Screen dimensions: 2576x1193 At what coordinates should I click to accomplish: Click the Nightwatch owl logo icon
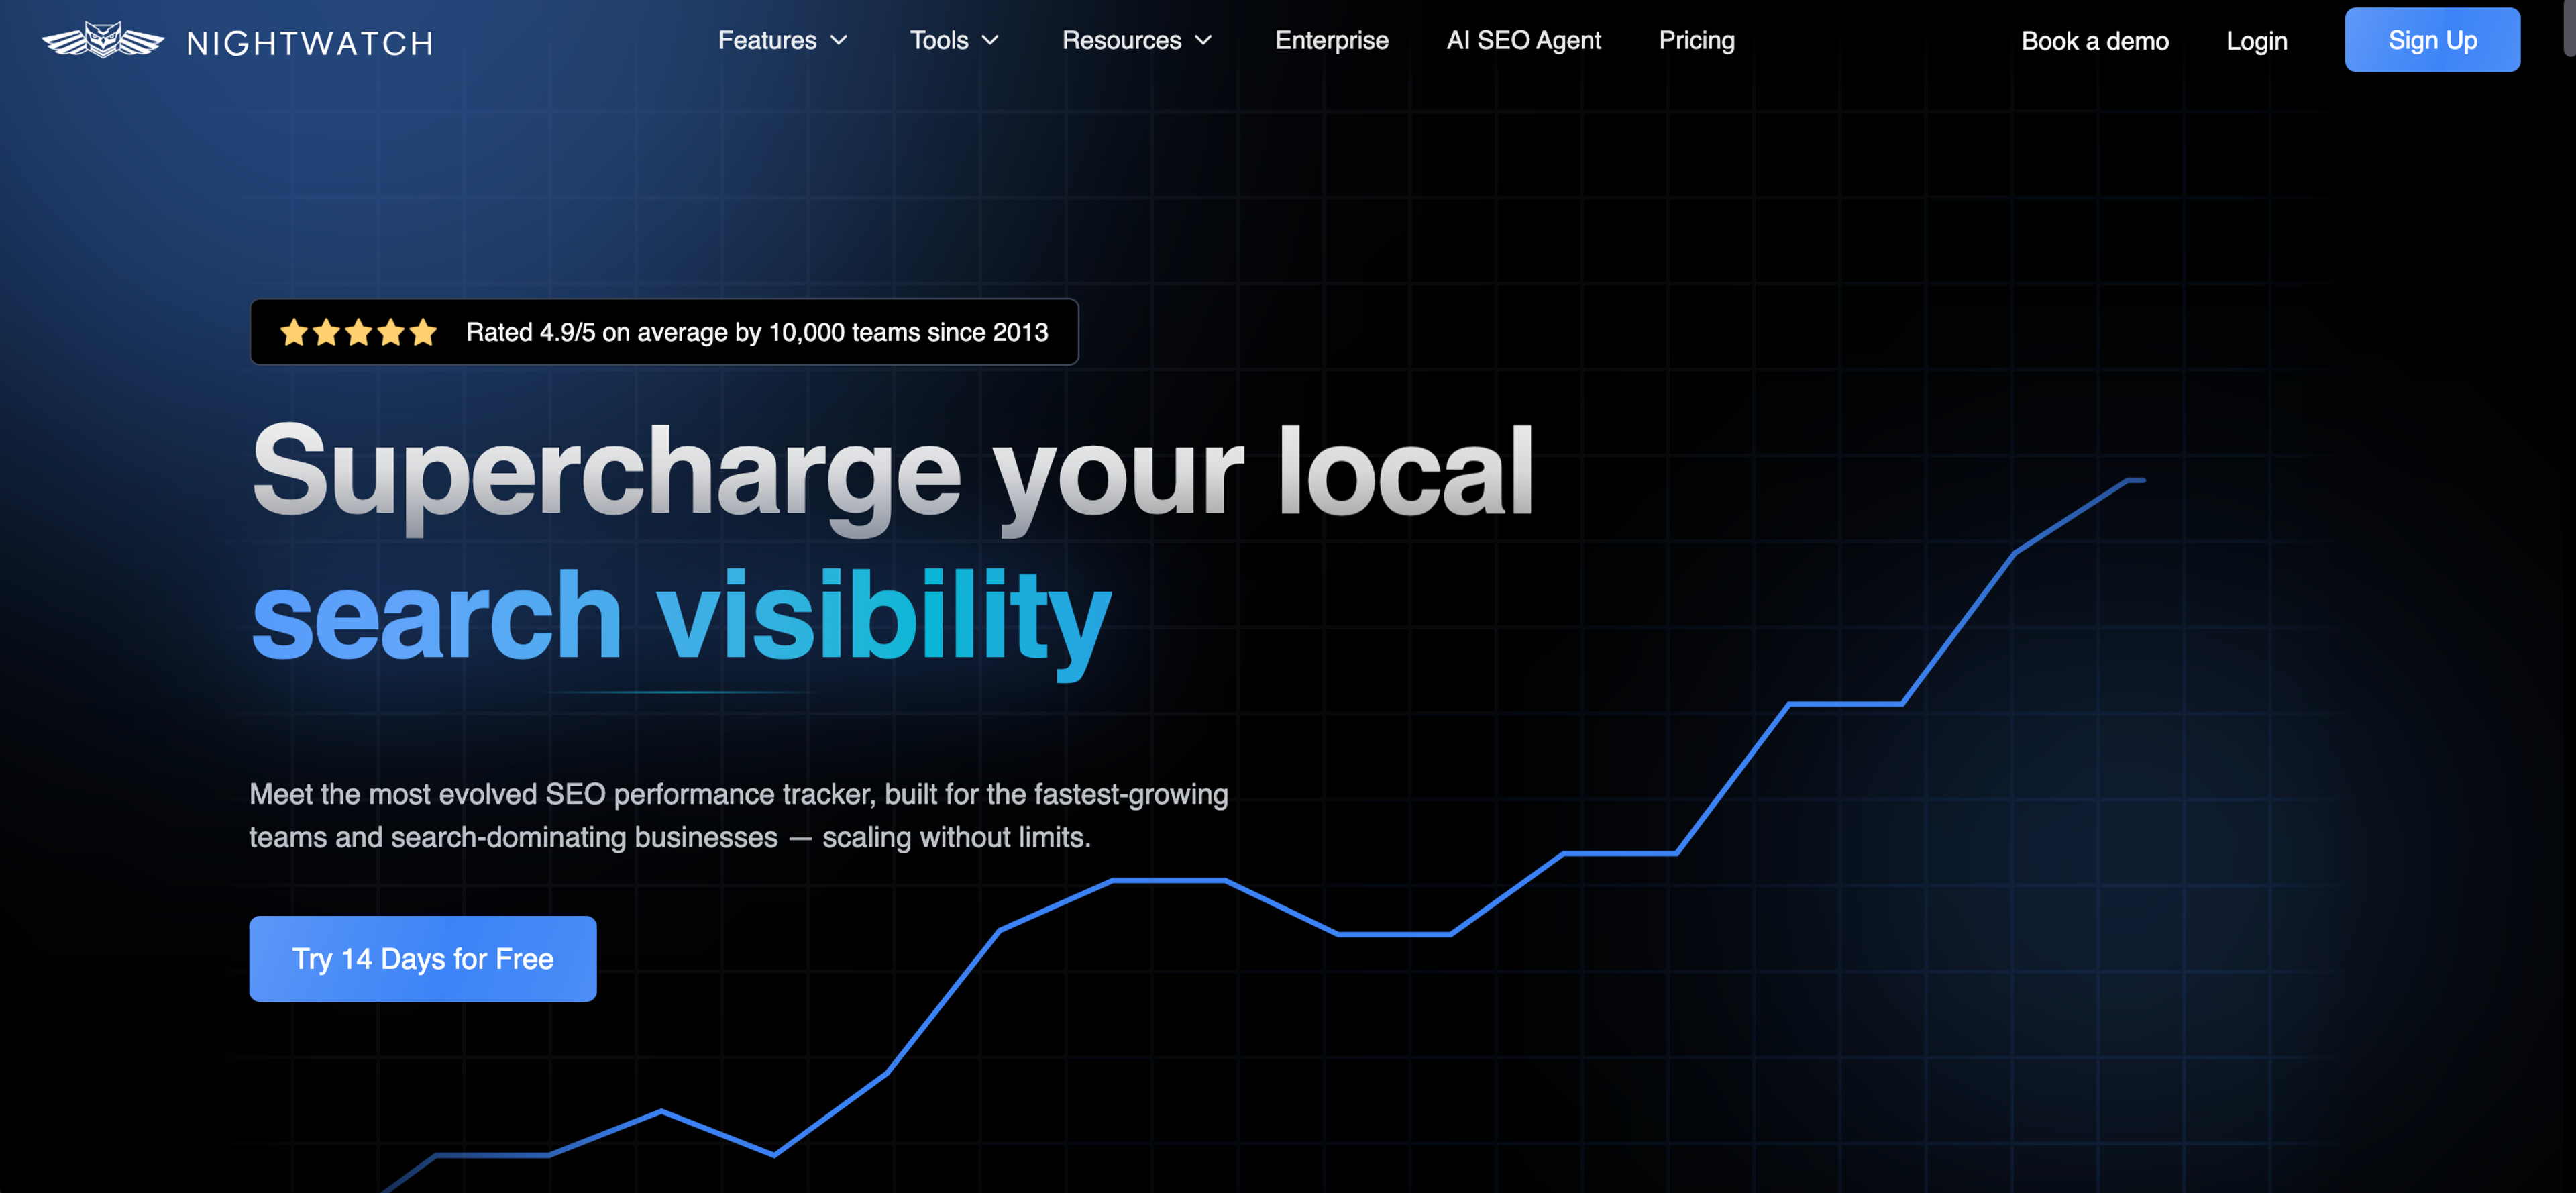[103, 41]
